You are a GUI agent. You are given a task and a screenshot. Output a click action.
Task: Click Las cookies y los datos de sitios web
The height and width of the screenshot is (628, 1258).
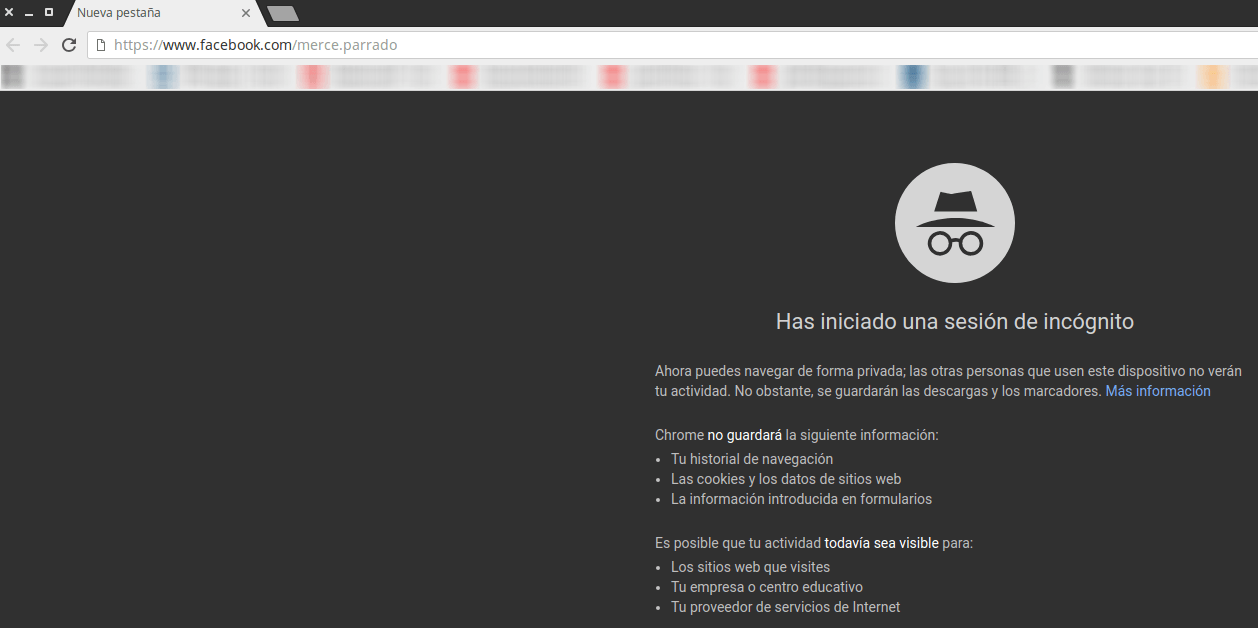[786, 479]
